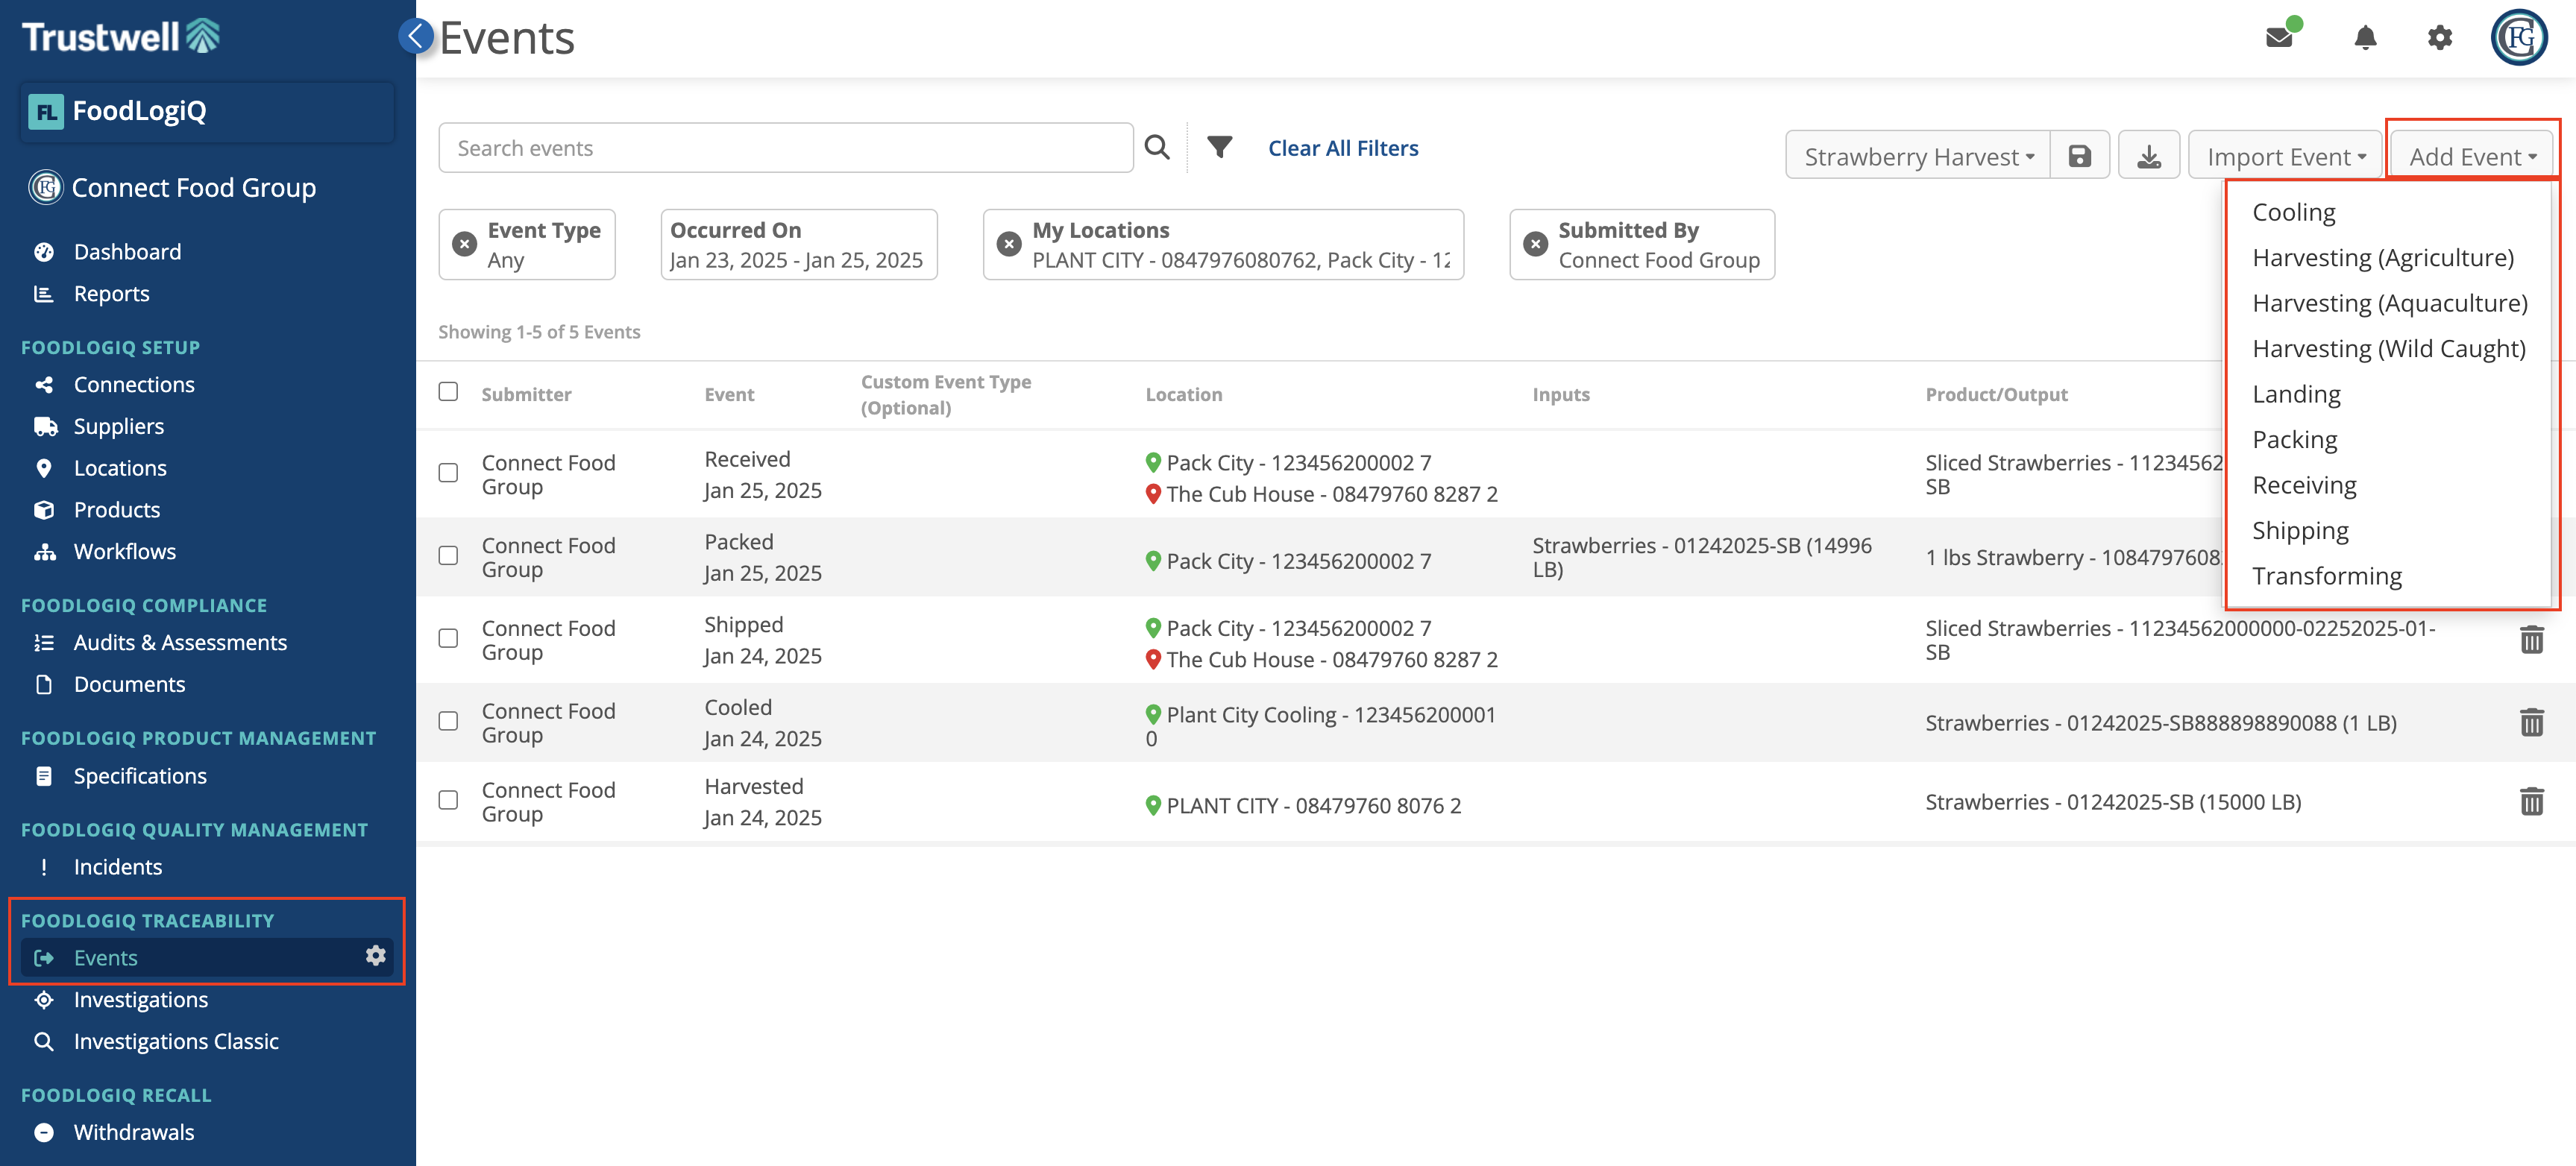
Task: Click the Connect Food Group logo in the sidebar
Action: pos(45,187)
